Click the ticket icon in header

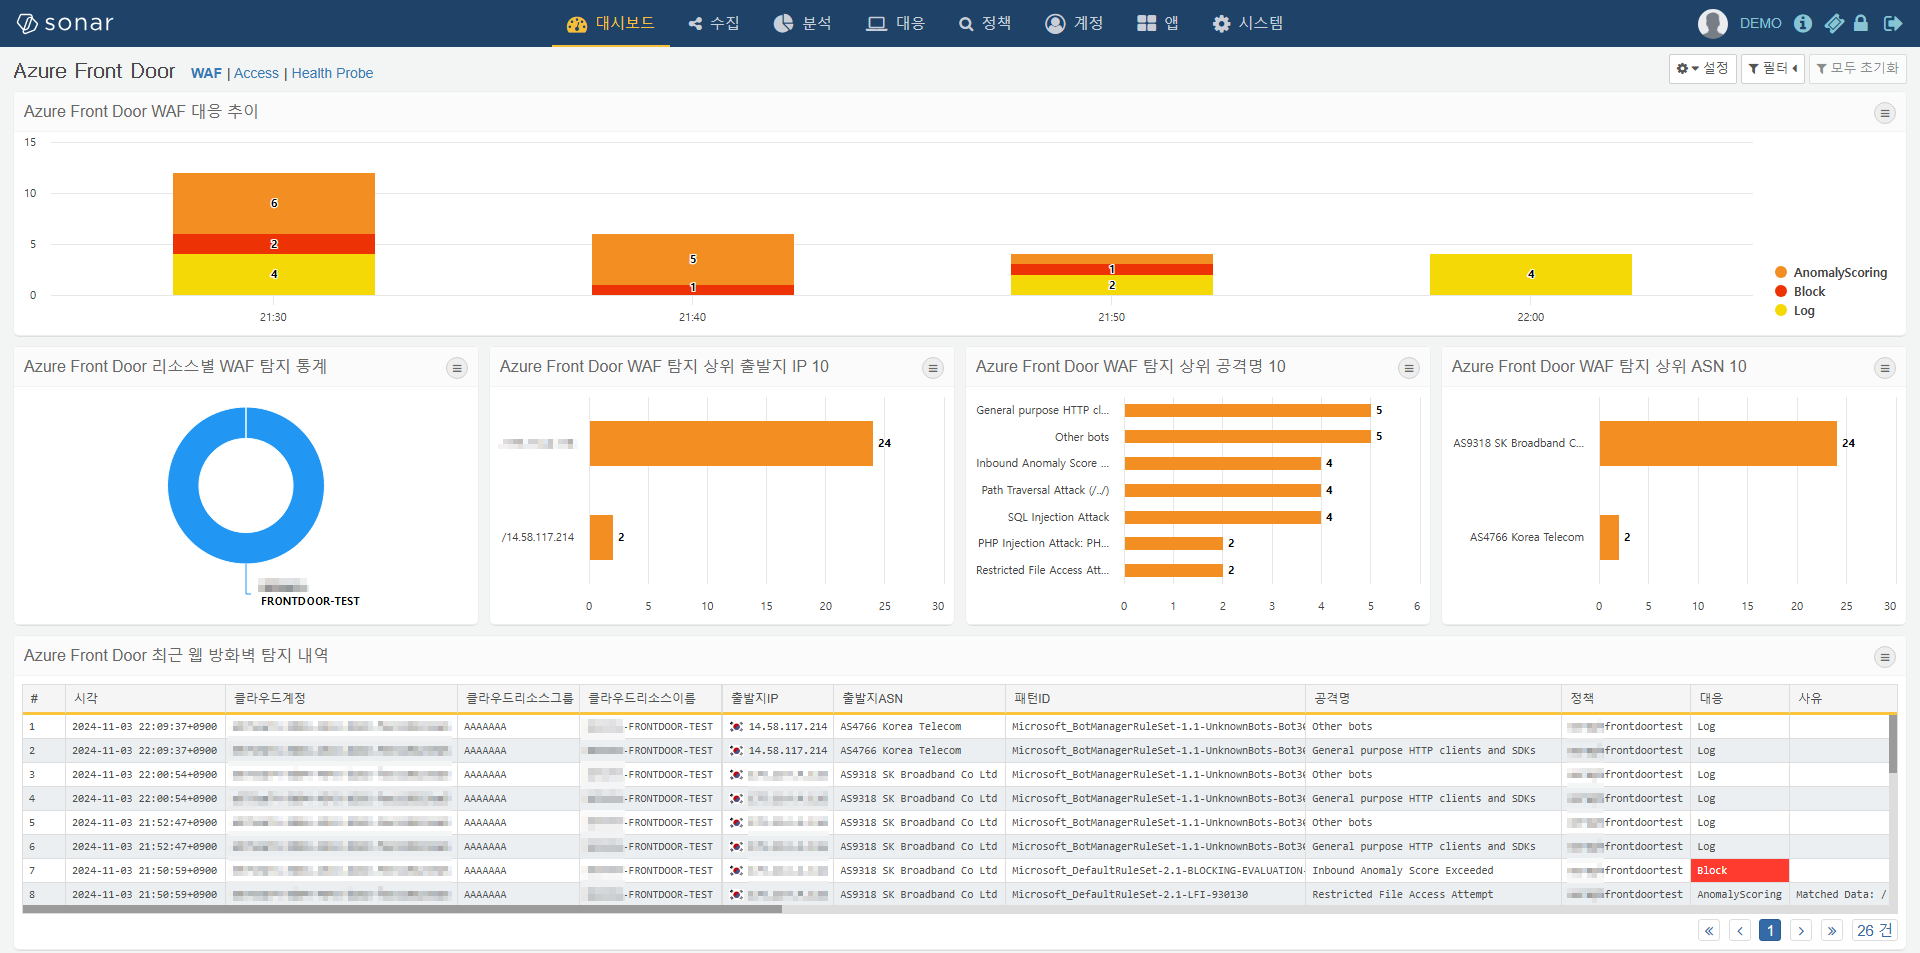tap(1833, 23)
